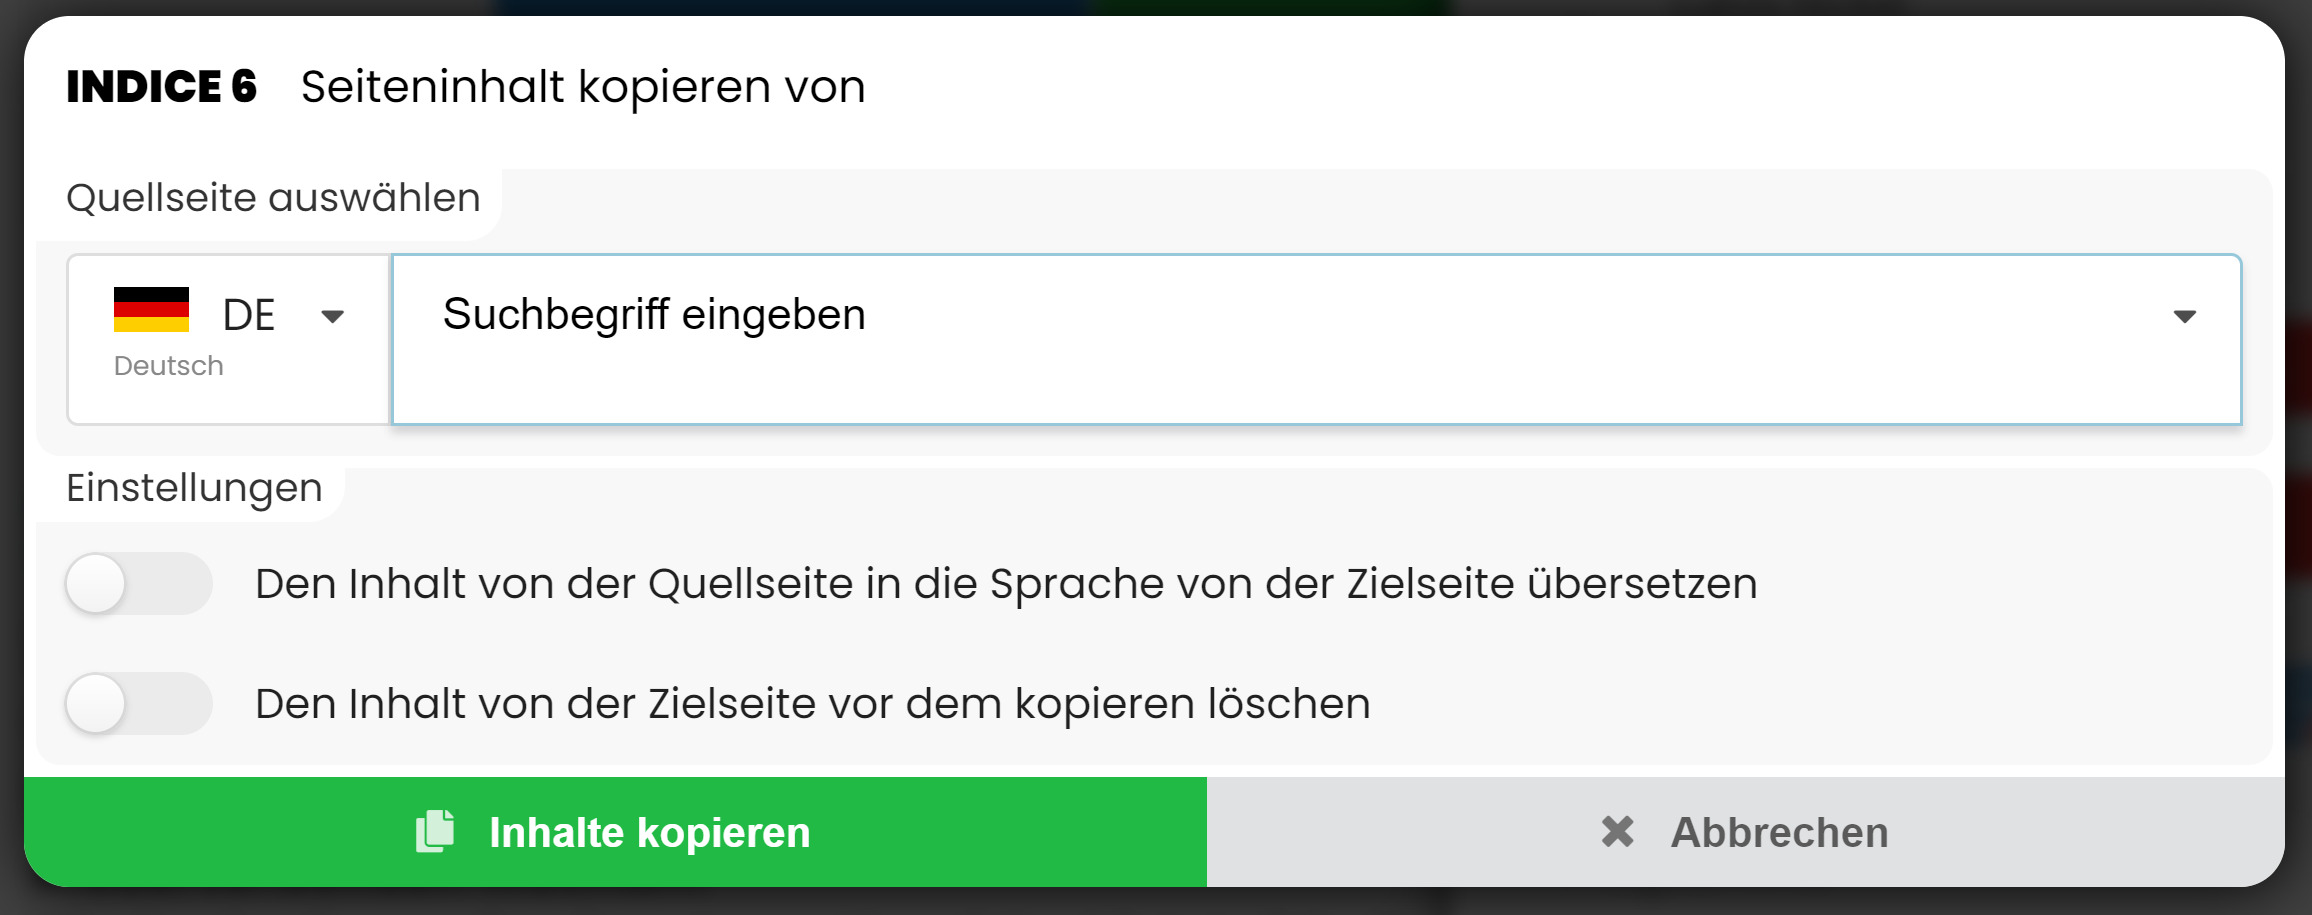
Task: Focus the Suchbegriff eingeben search field
Action: 1200,338
